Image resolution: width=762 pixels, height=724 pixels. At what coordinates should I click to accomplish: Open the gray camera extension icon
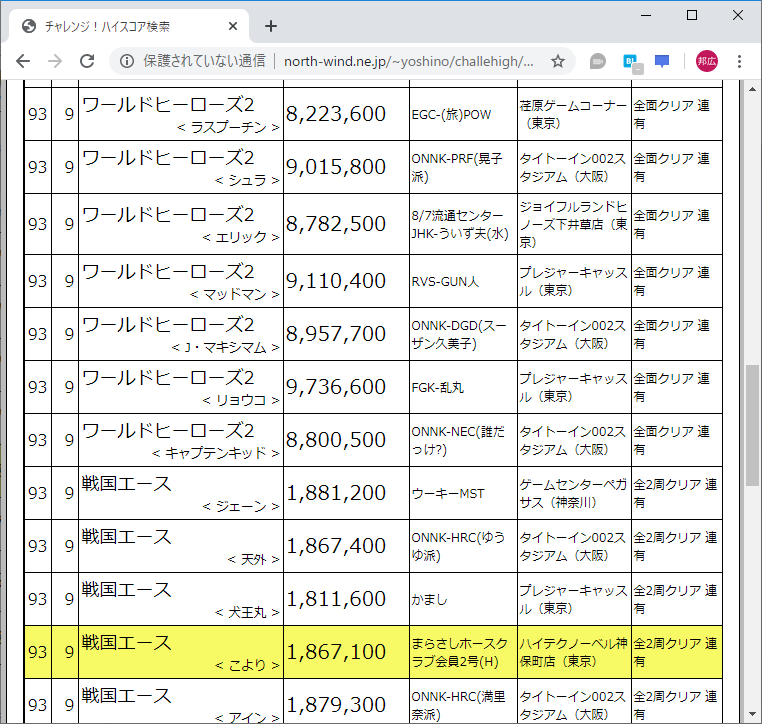[x=598, y=62]
